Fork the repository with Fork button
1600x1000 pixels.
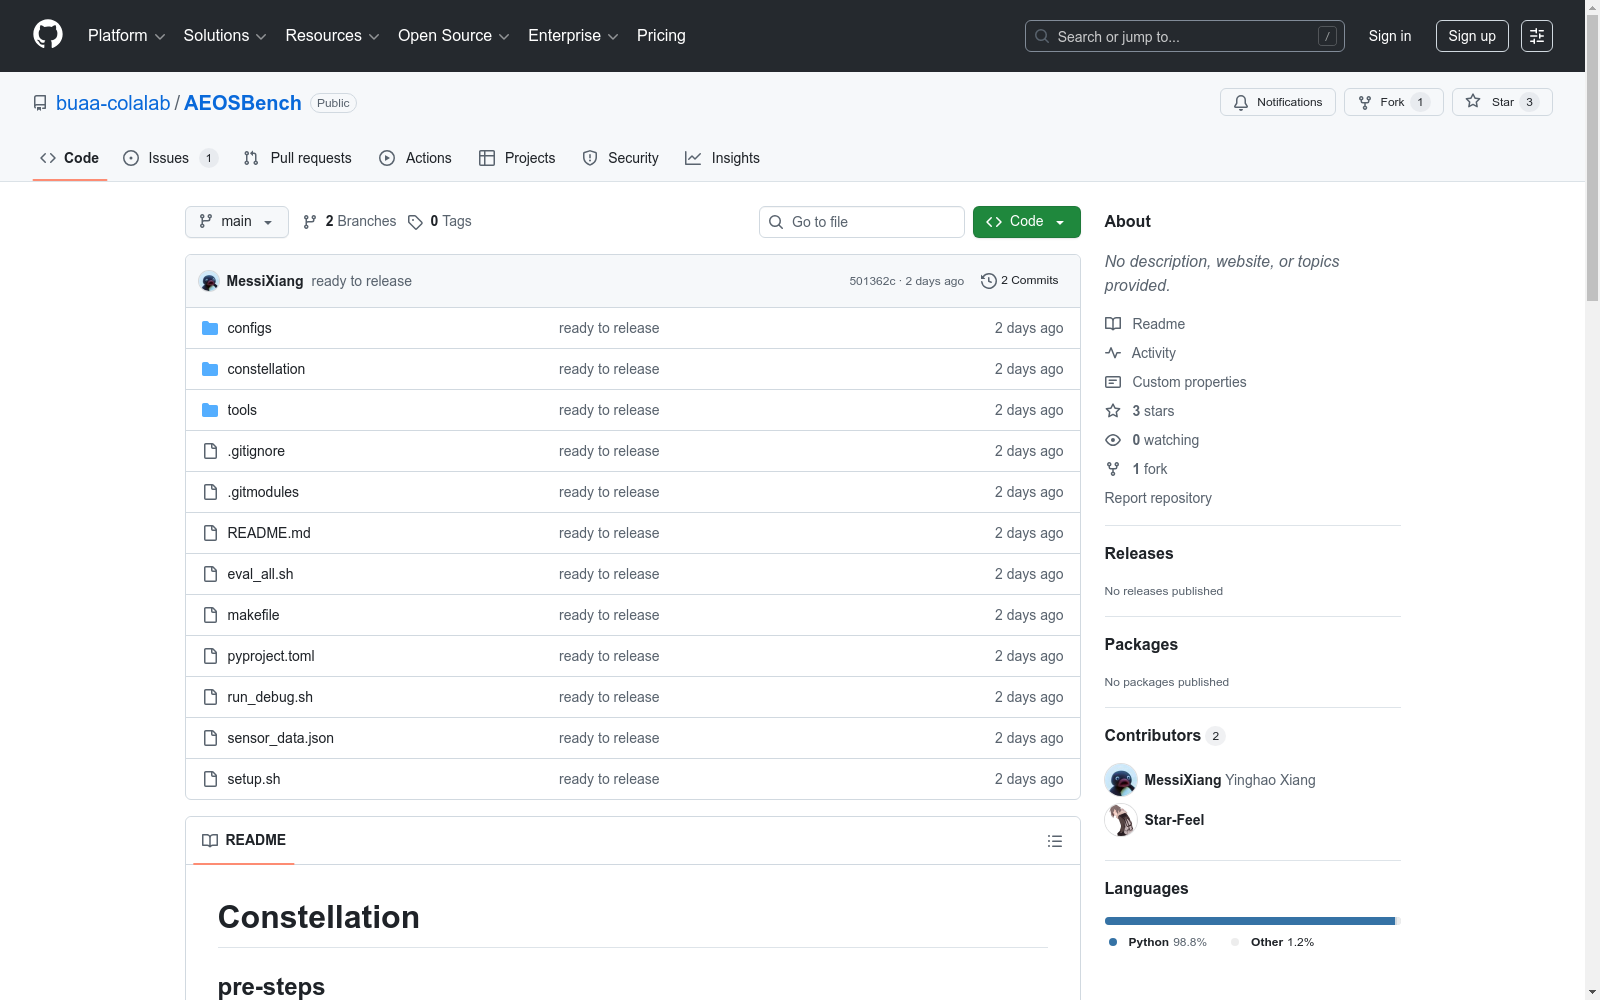pyautogui.click(x=1394, y=102)
